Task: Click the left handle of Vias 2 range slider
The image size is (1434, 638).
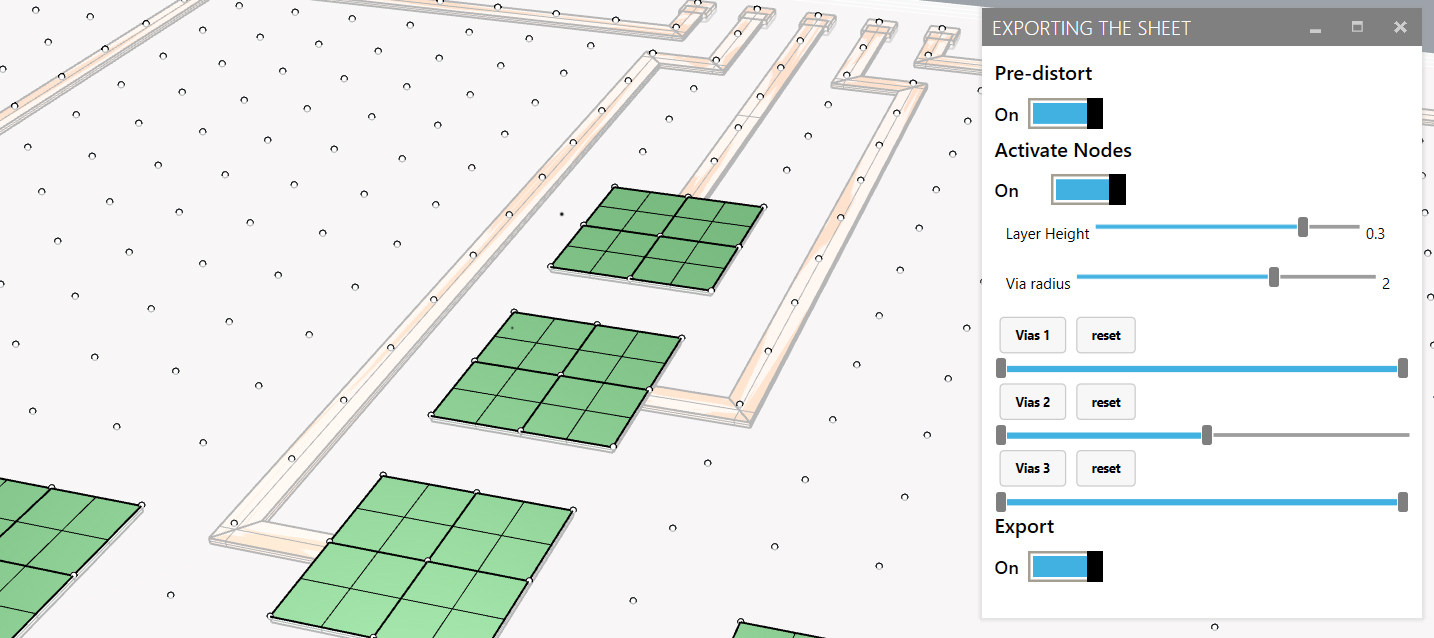Action: pos(1001,435)
